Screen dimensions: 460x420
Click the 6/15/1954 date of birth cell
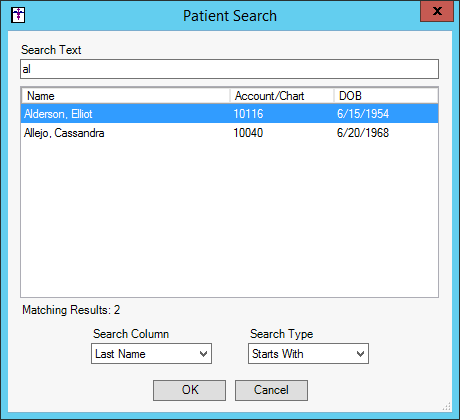[363, 114]
